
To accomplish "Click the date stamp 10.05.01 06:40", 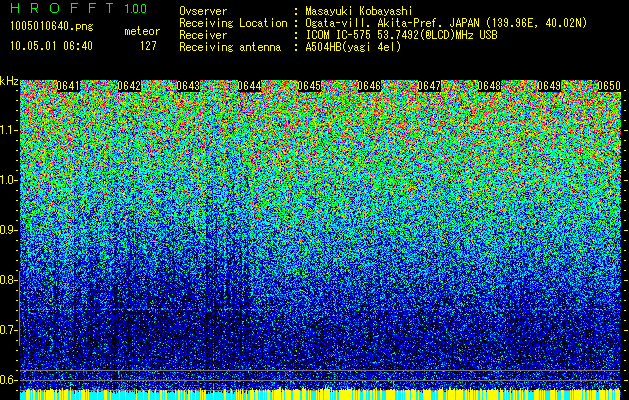I will pos(51,46).
